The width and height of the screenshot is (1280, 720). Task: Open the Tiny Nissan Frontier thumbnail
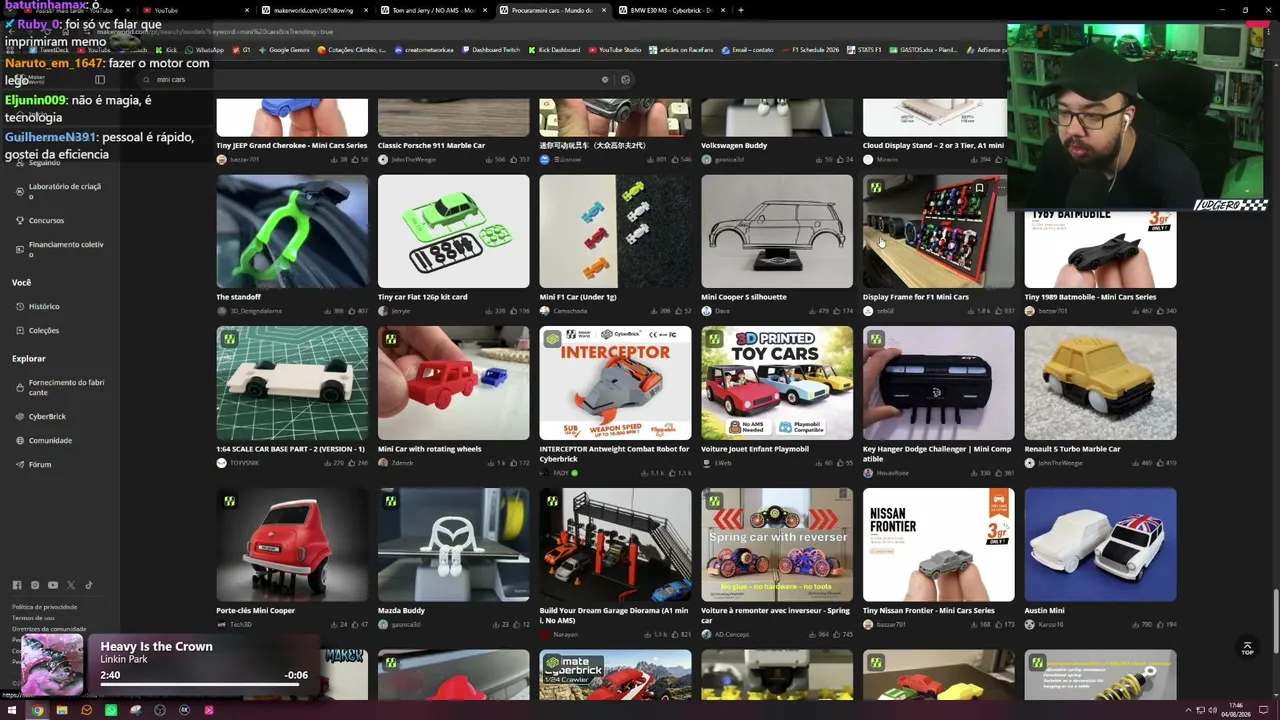pos(939,545)
